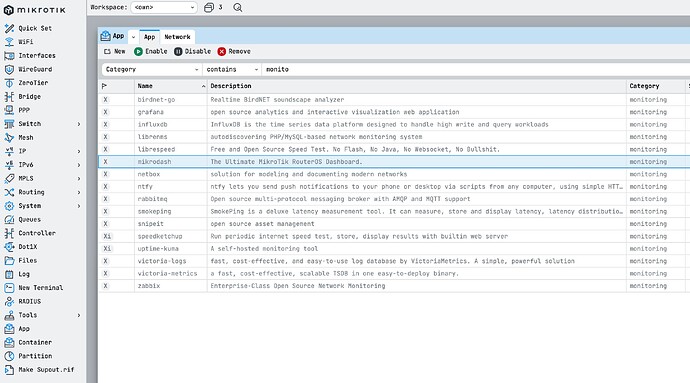Viewport: 690px width, 383px height.
Task: Open Mesh section
Action: point(26,137)
